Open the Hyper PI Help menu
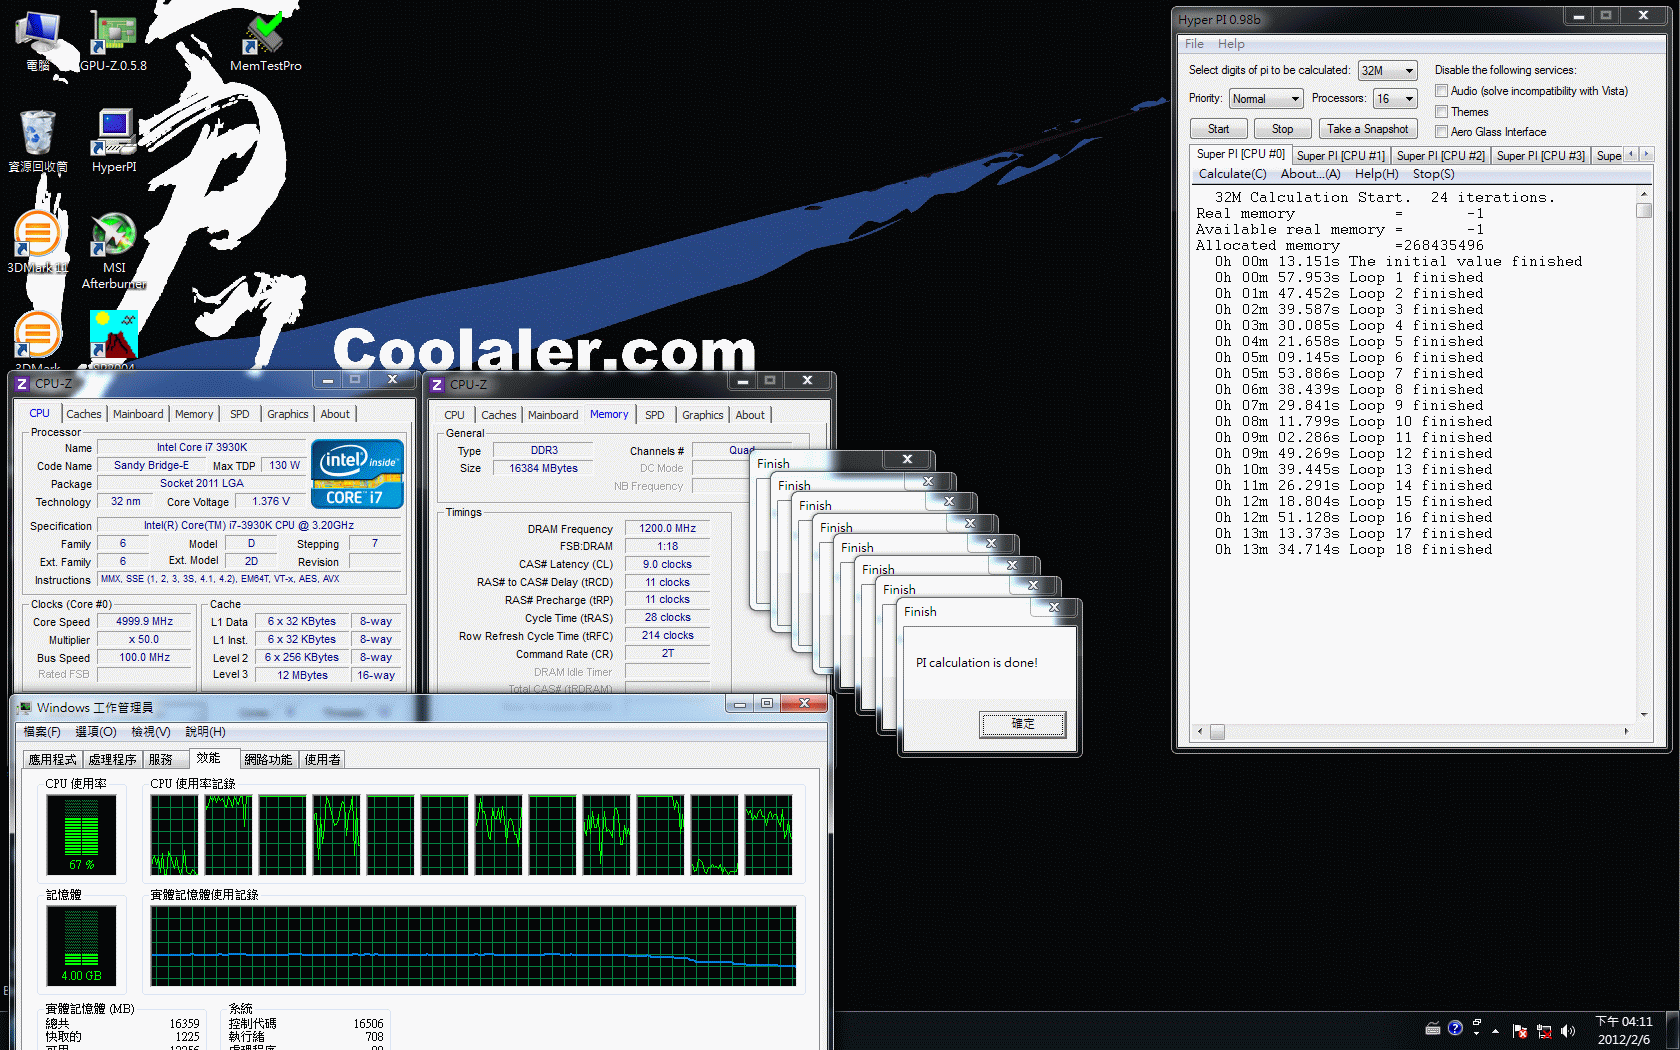 pos(1231,44)
